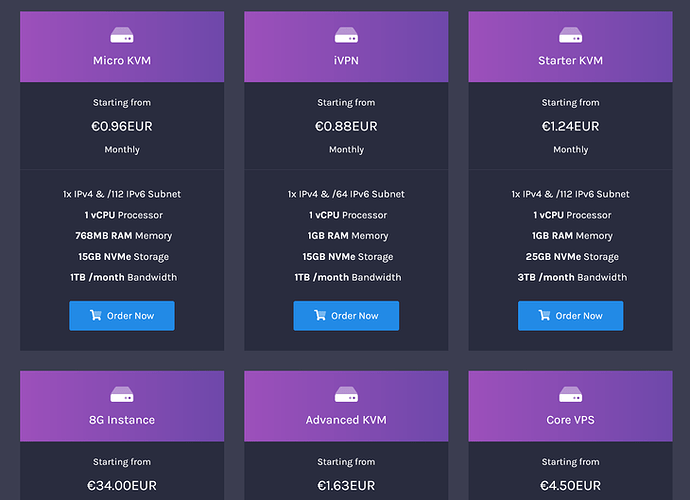Click the server icon above 8G Instance
This screenshot has width=690, height=500.
coord(122,394)
